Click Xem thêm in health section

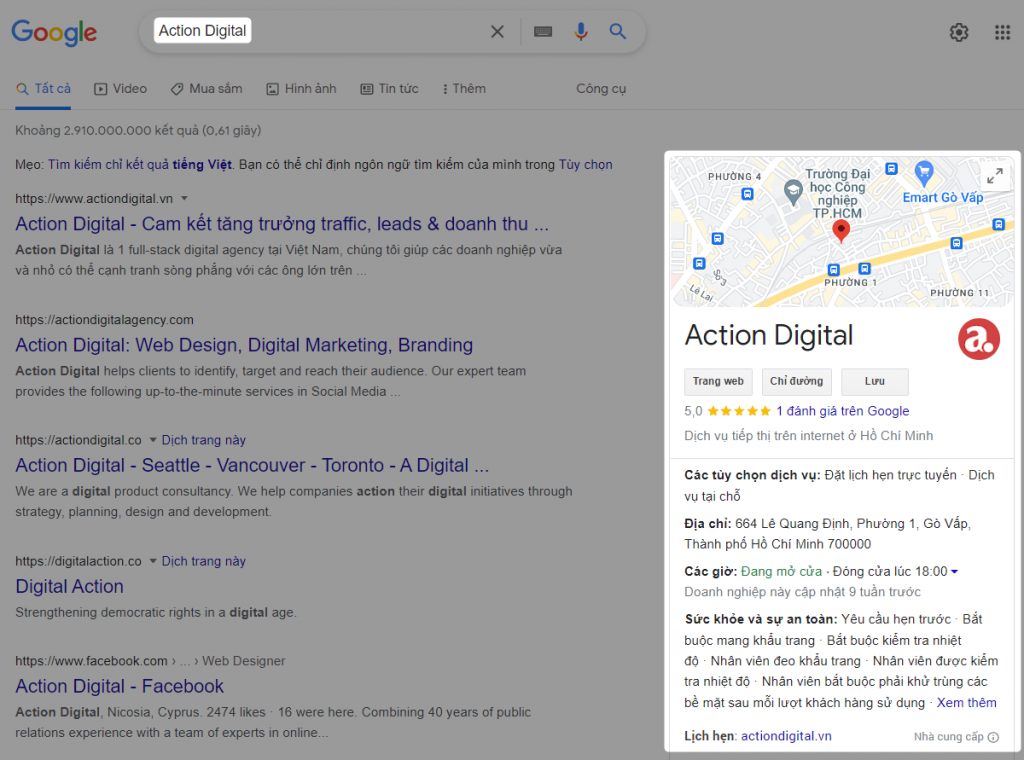pos(967,703)
